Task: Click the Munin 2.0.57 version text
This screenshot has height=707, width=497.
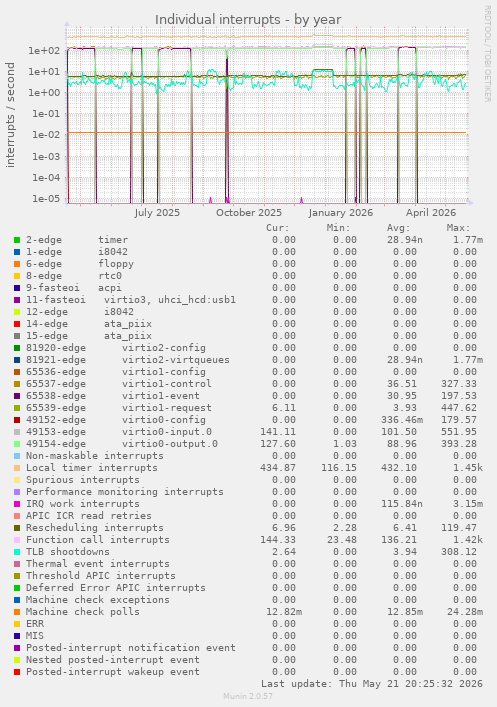Action: (x=248, y=696)
